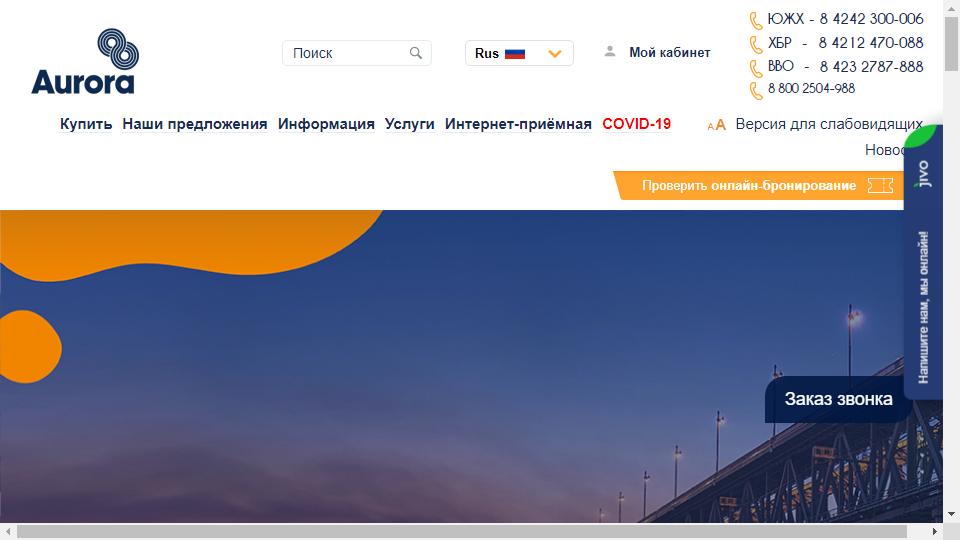Open the Напишите нам, мы онлайн chat tab

pos(923,307)
